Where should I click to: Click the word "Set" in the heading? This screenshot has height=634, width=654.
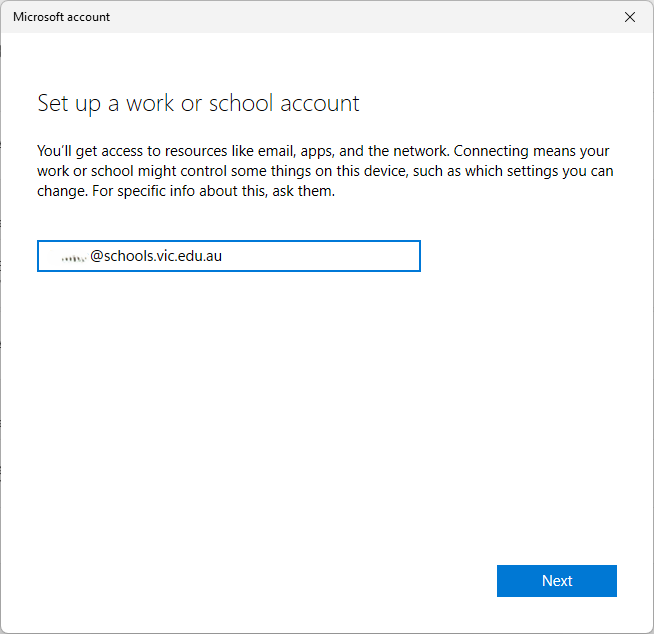click(x=52, y=103)
